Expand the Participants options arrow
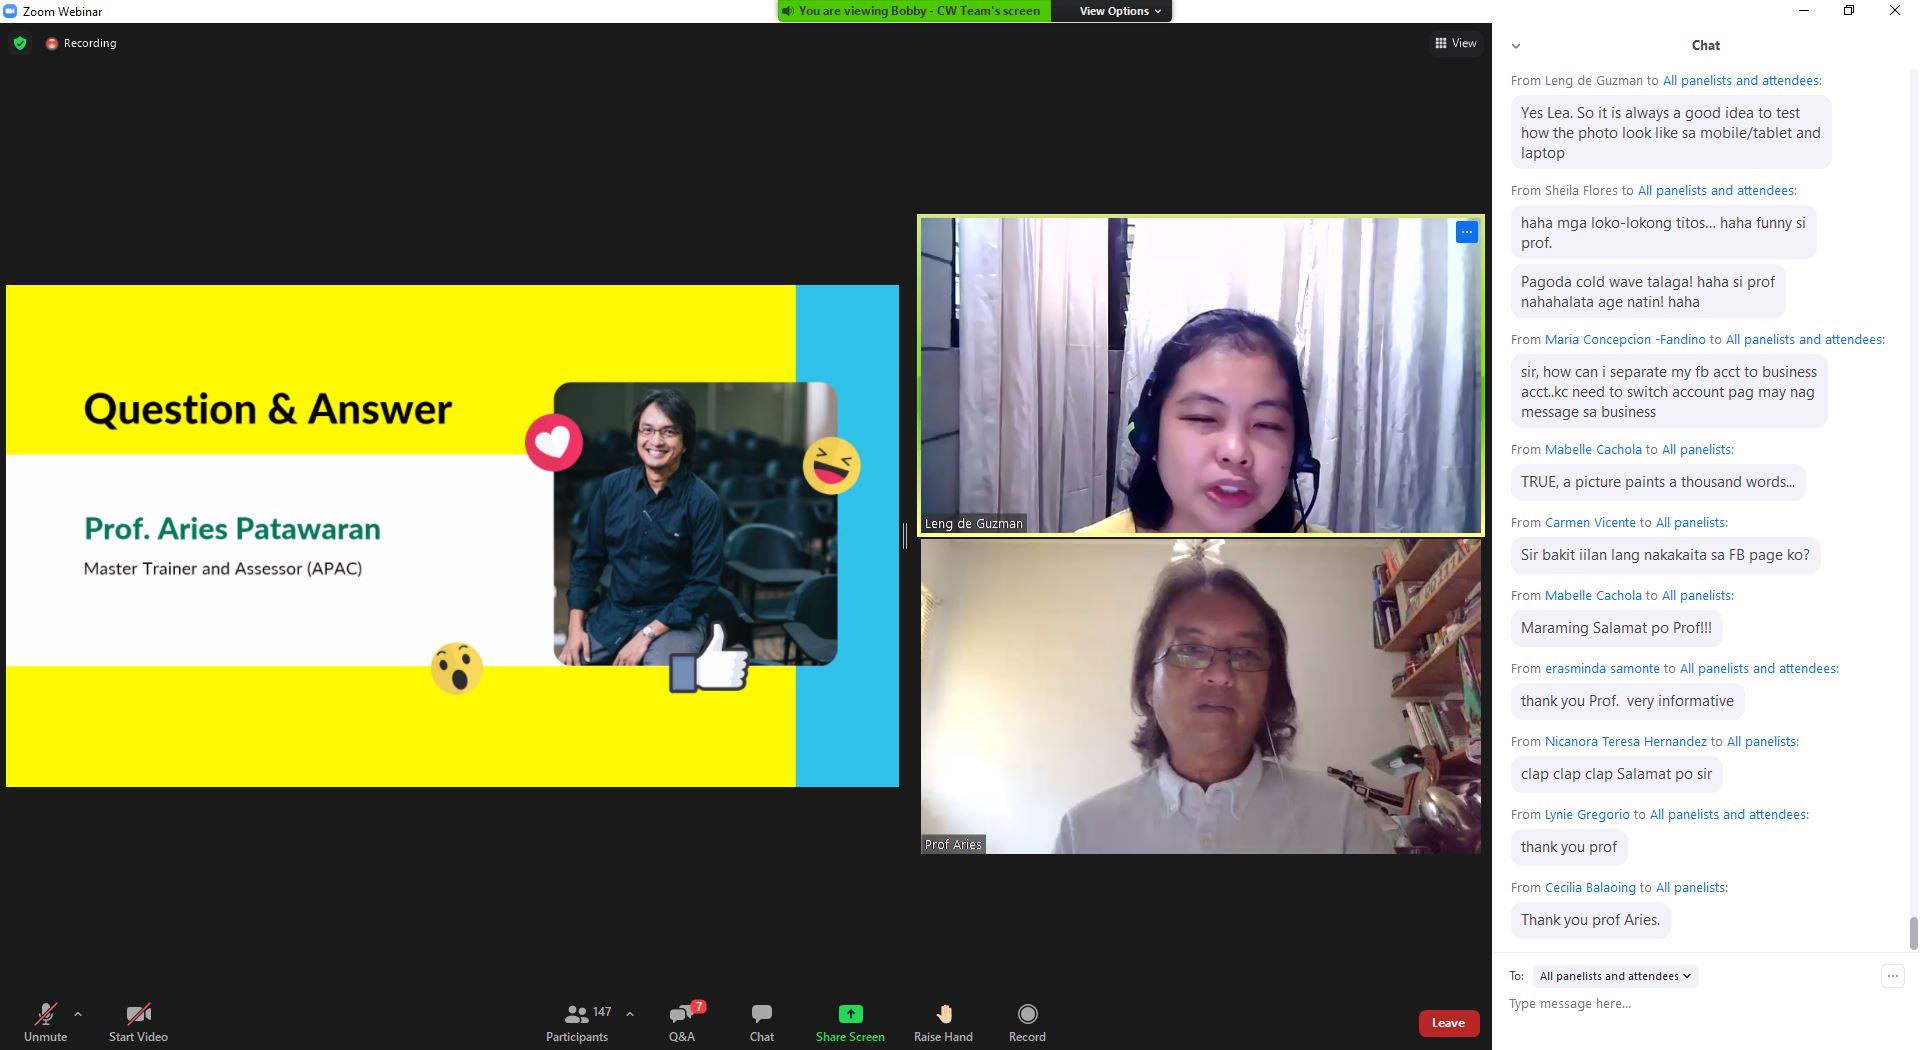 pyautogui.click(x=630, y=1014)
